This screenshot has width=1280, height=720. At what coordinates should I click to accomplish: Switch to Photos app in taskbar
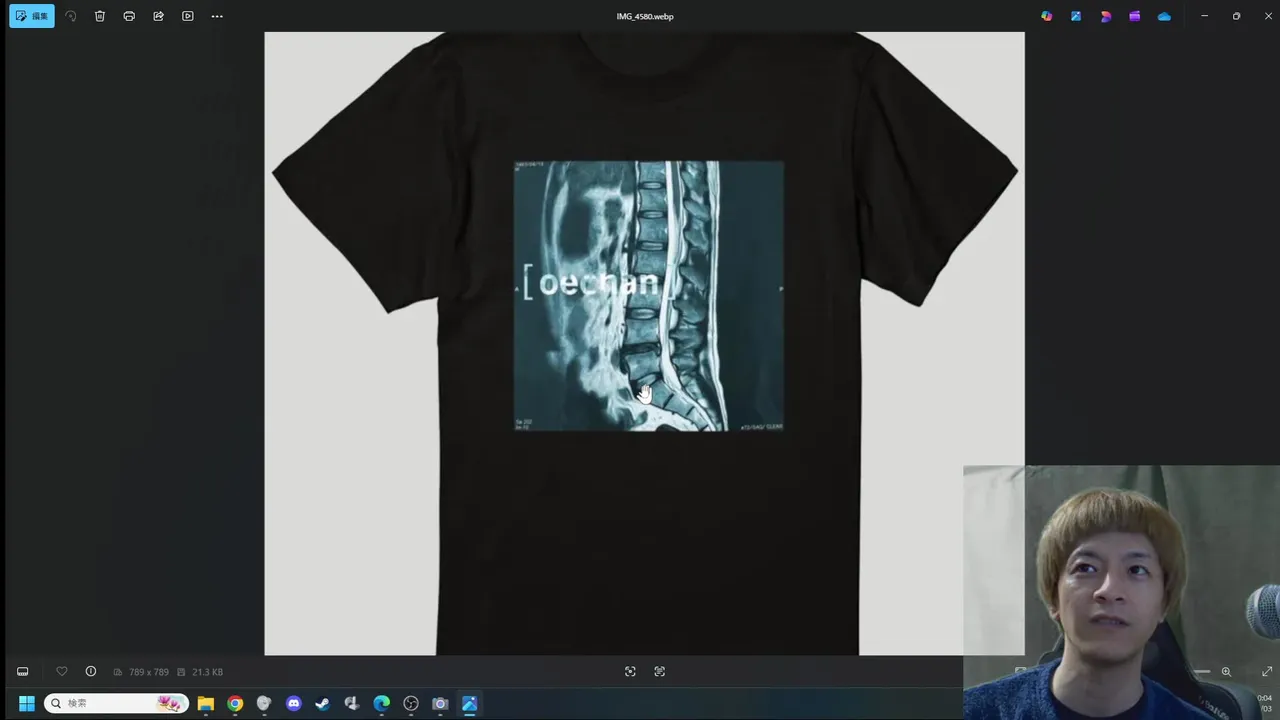(470, 704)
